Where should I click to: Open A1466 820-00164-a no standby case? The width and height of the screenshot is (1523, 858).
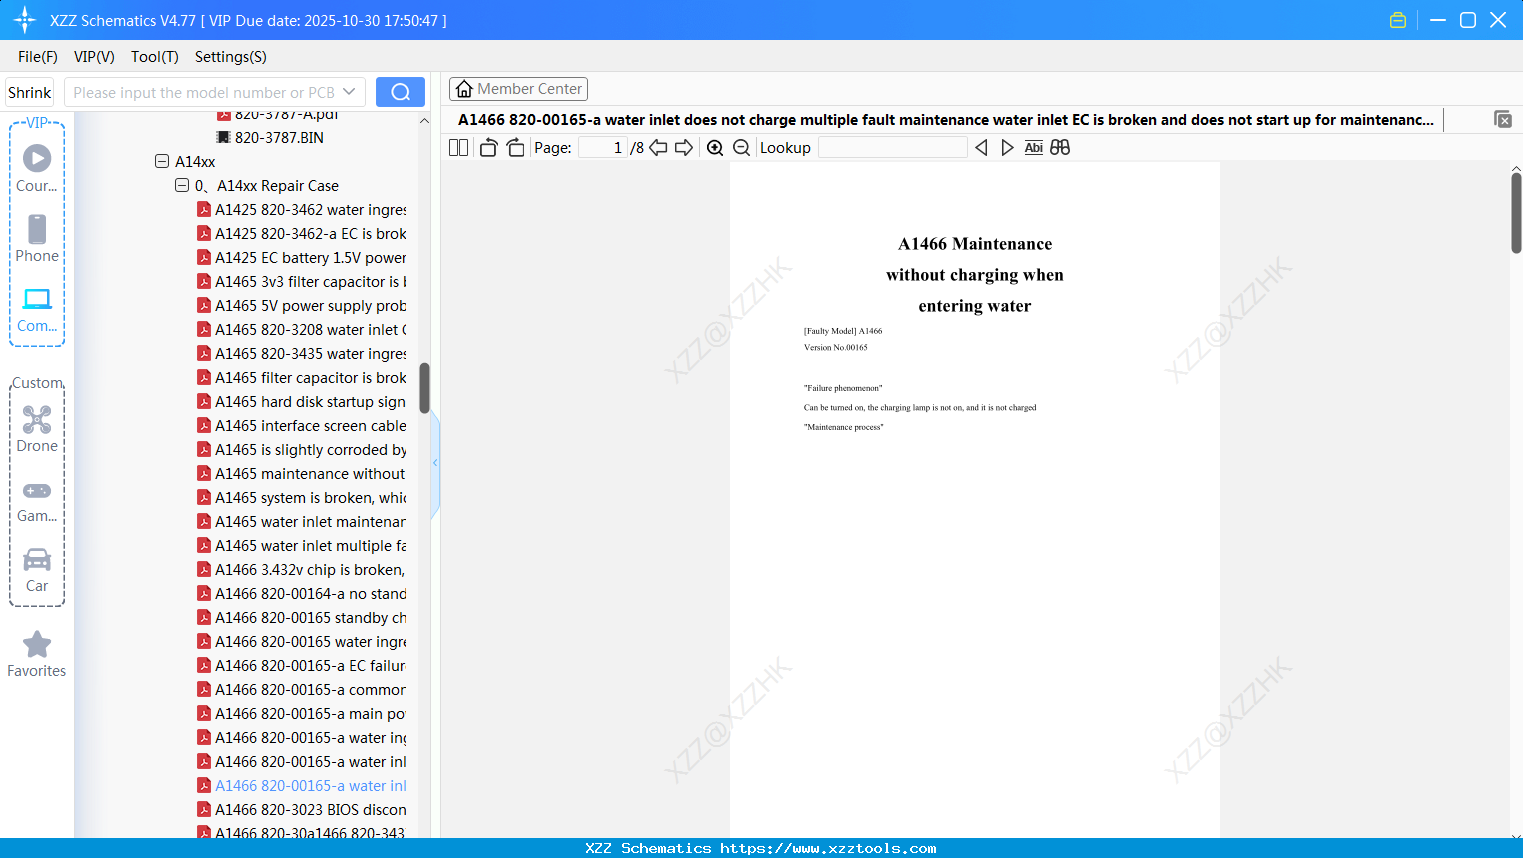point(302,594)
